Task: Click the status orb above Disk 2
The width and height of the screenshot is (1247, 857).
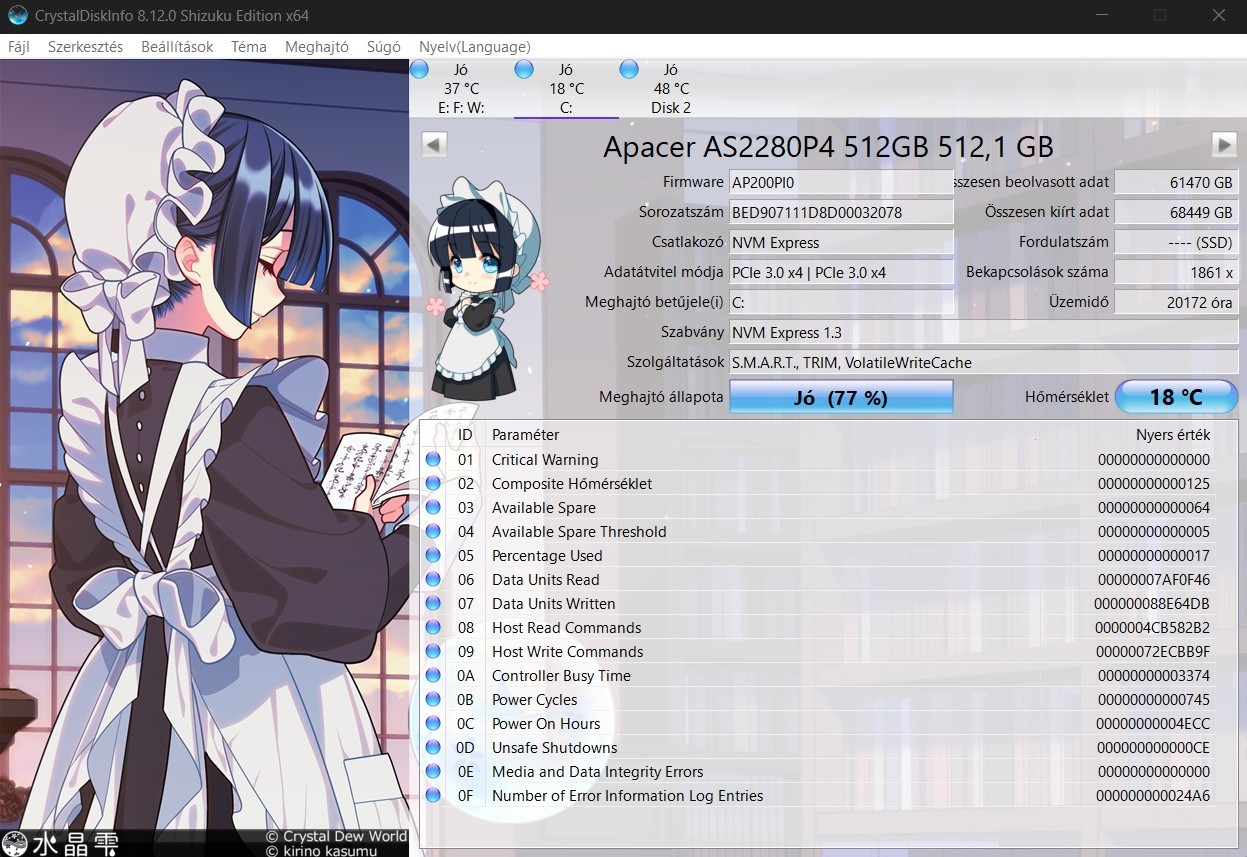Action: tap(629, 69)
